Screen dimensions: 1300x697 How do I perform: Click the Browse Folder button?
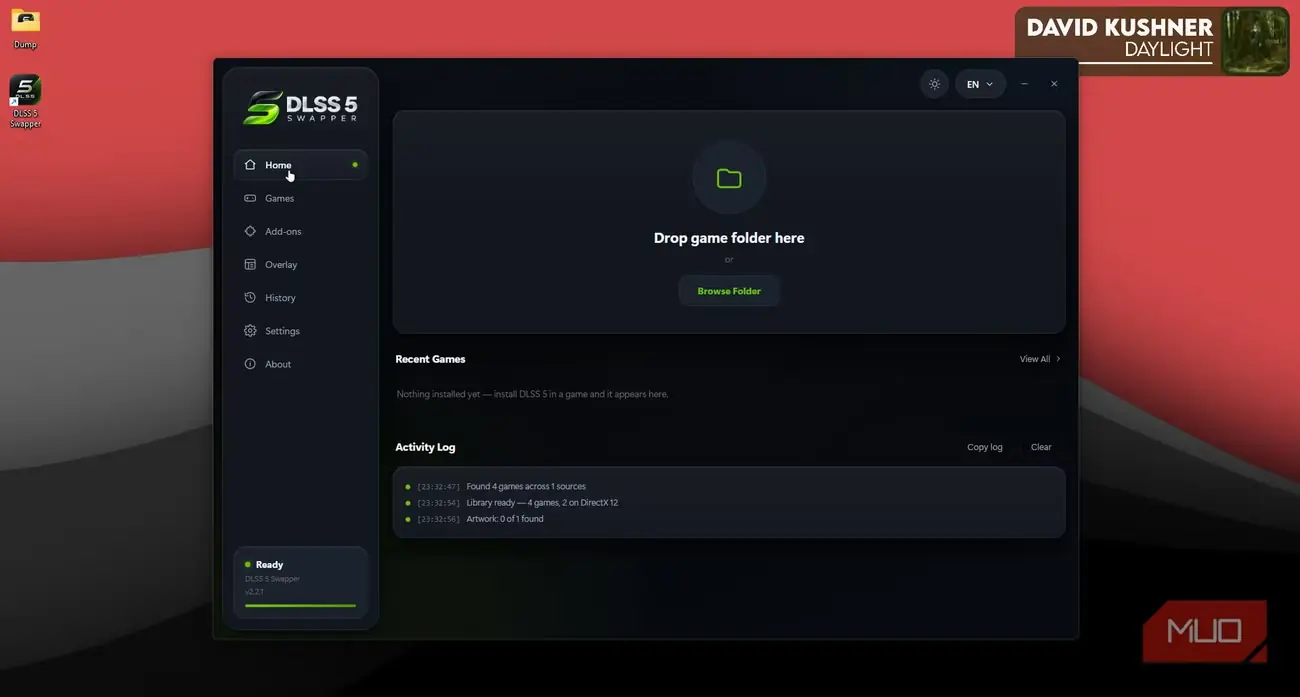(729, 291)
